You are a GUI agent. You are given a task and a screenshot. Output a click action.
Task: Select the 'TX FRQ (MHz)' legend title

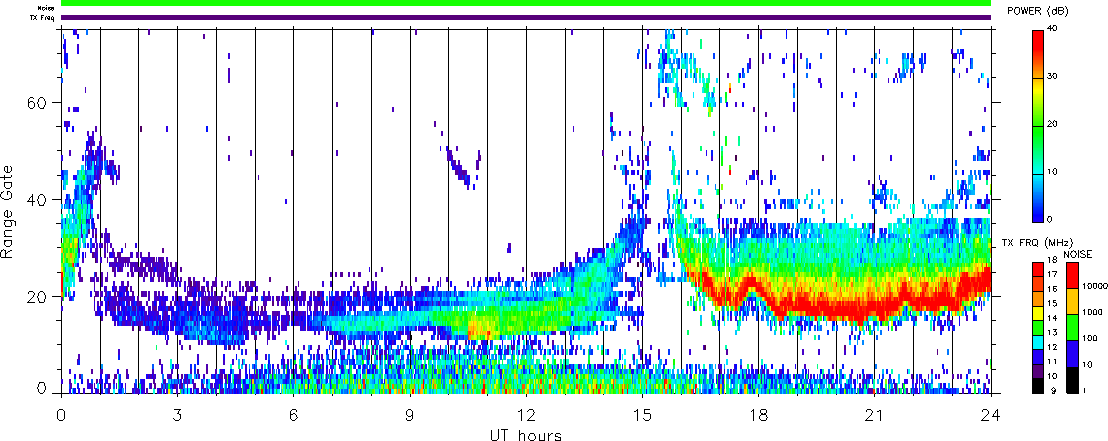[1038, 242]
